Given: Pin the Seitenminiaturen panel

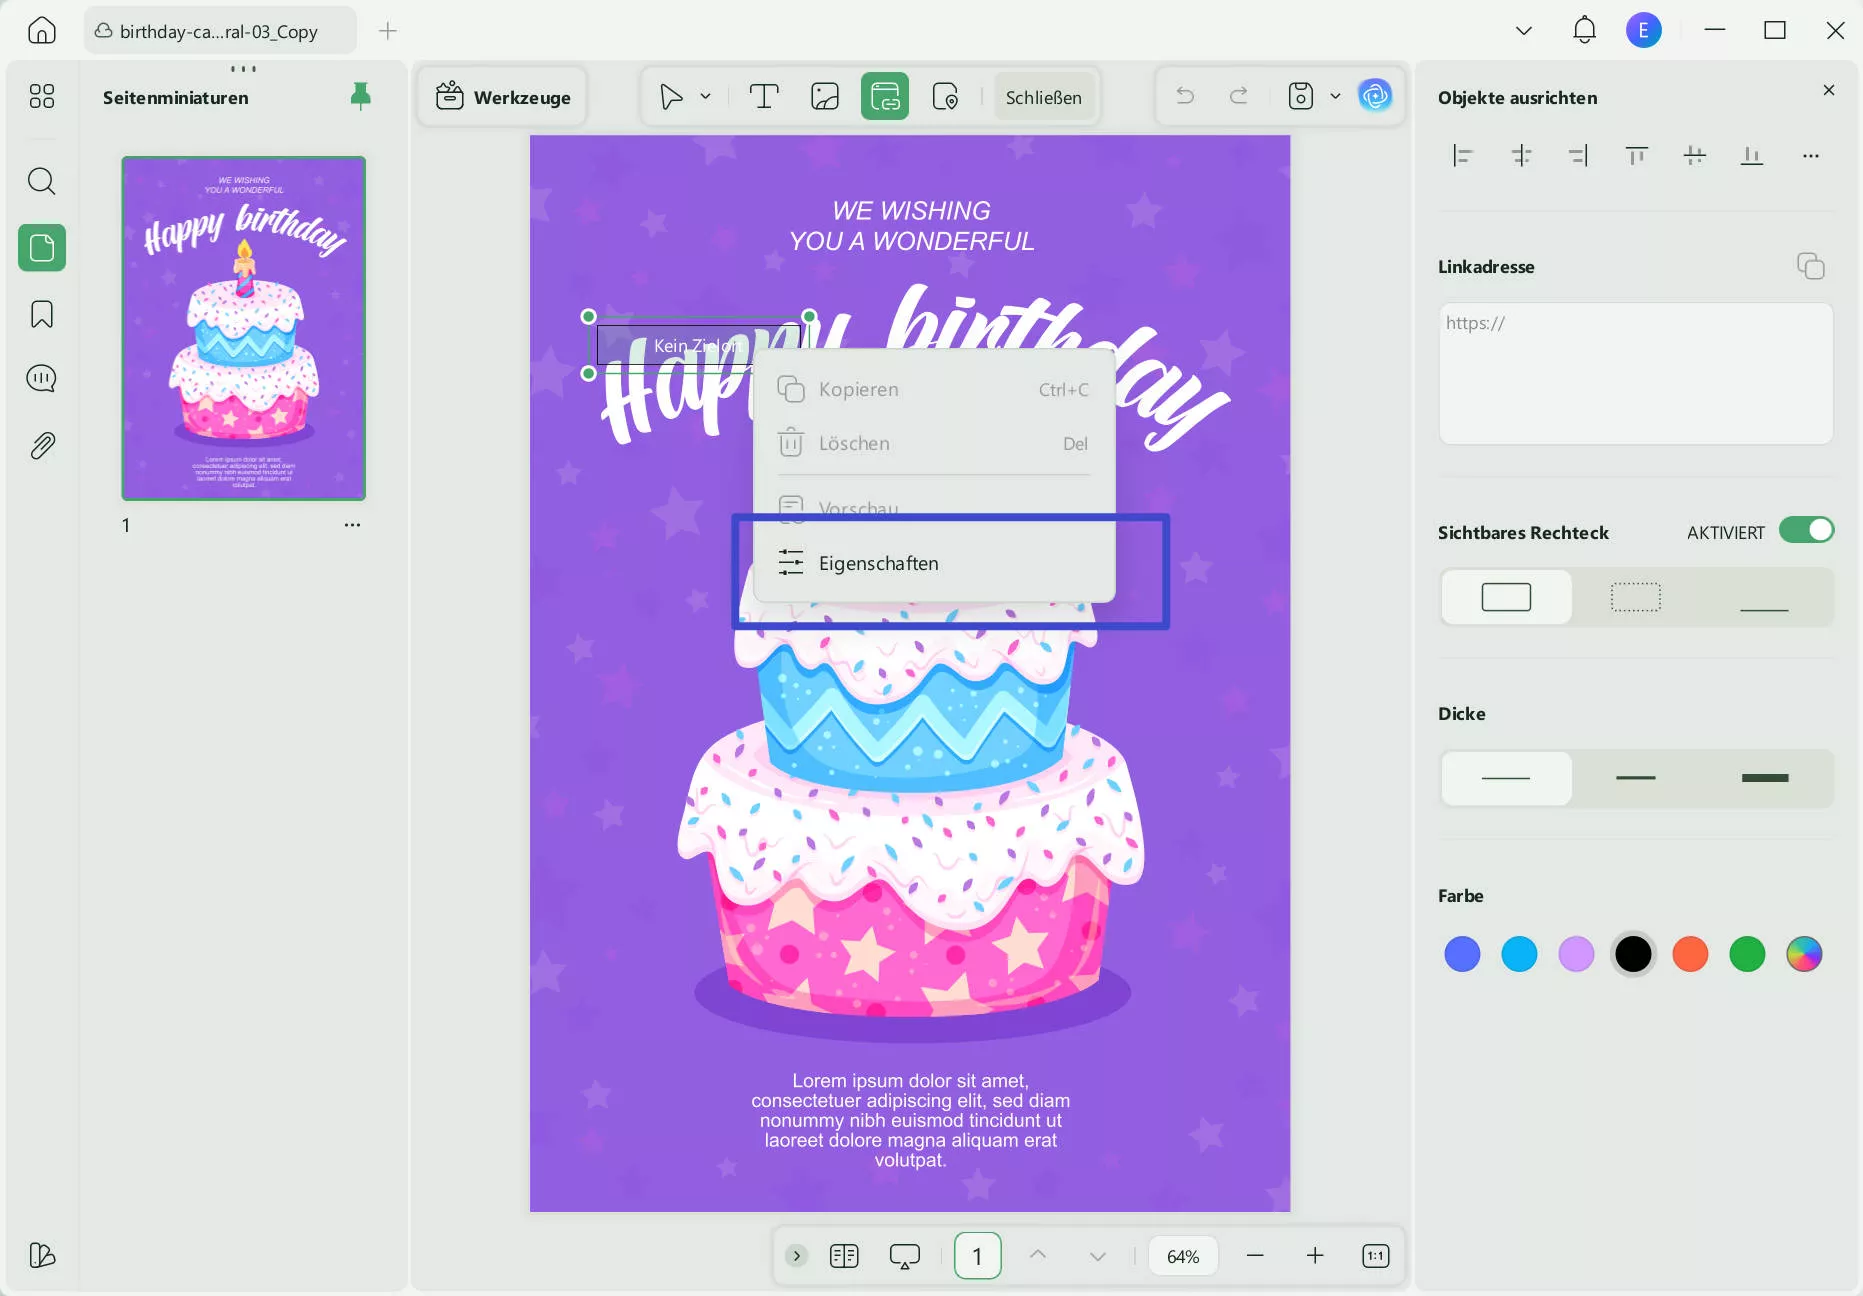Looking at the screenshot, I should tap(360, 96).
